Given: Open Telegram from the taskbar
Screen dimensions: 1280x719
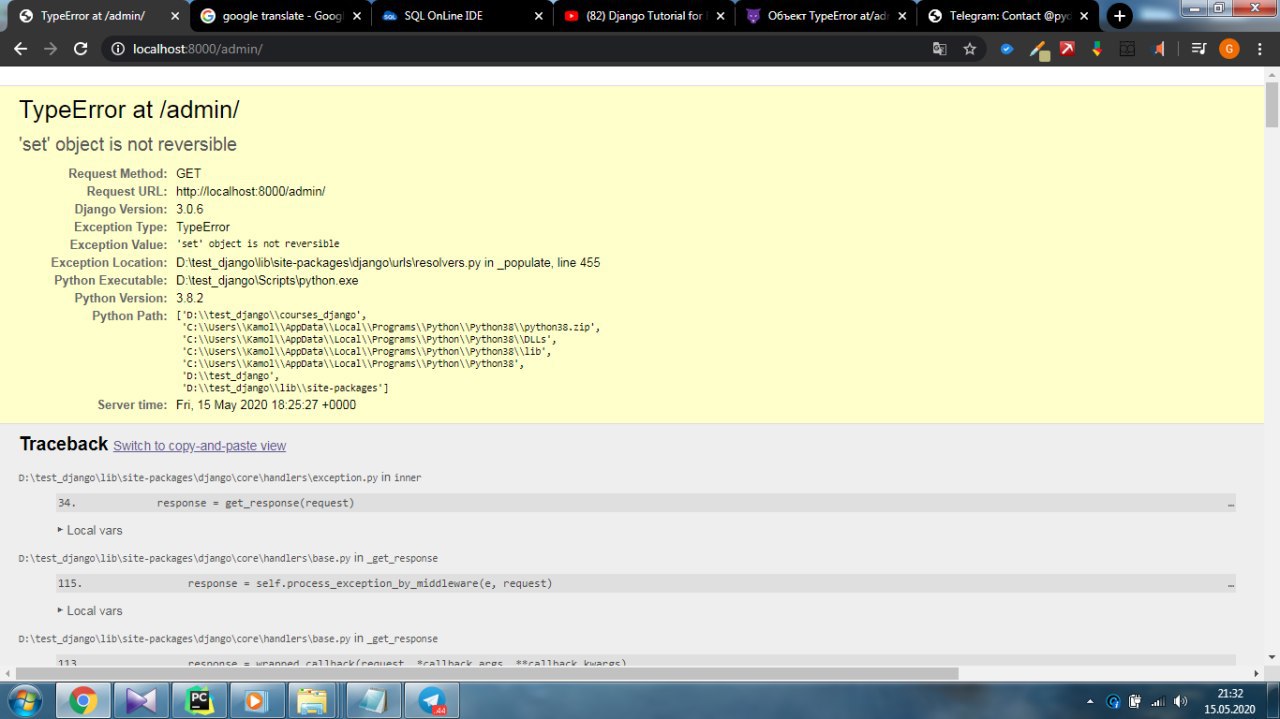Looking at the screenshot, I should click(432, 701).
